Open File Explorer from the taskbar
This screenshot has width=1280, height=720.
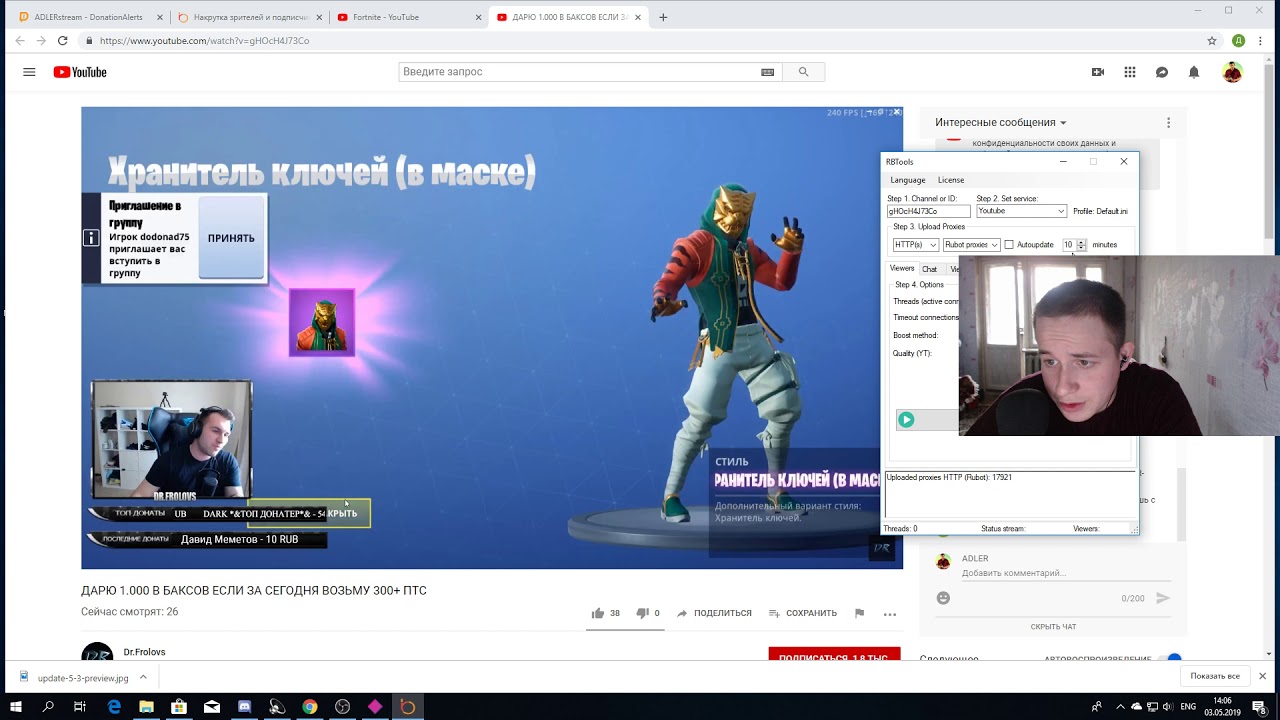(x=147, y=706)
